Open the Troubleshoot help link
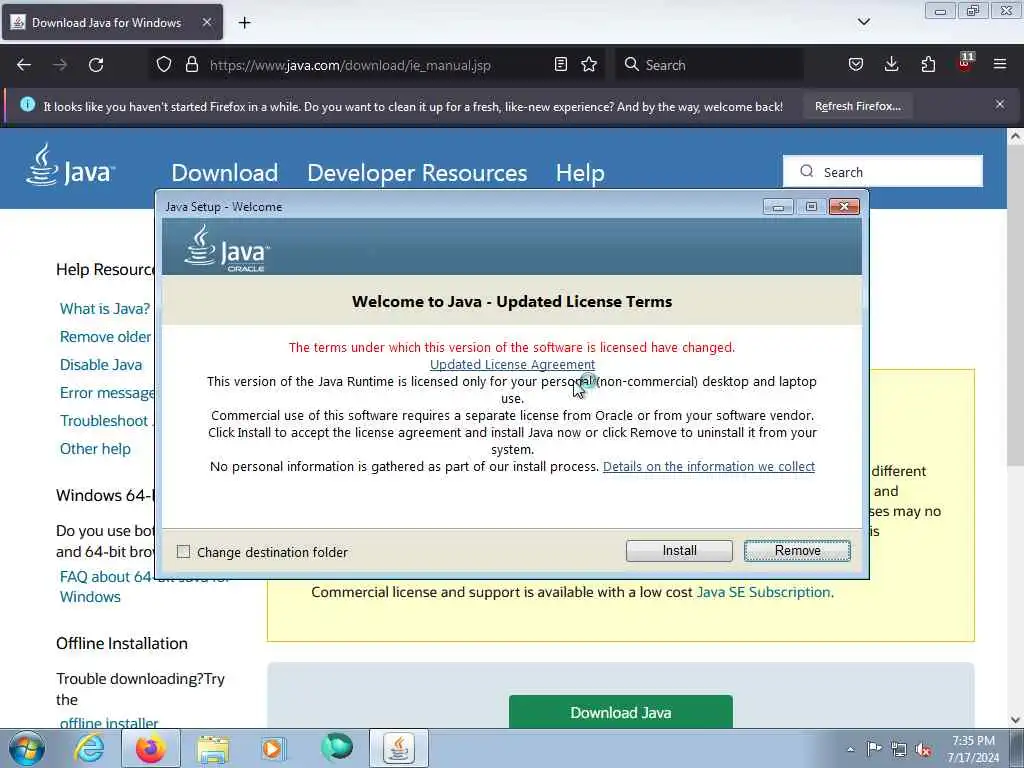 (106, 421)
